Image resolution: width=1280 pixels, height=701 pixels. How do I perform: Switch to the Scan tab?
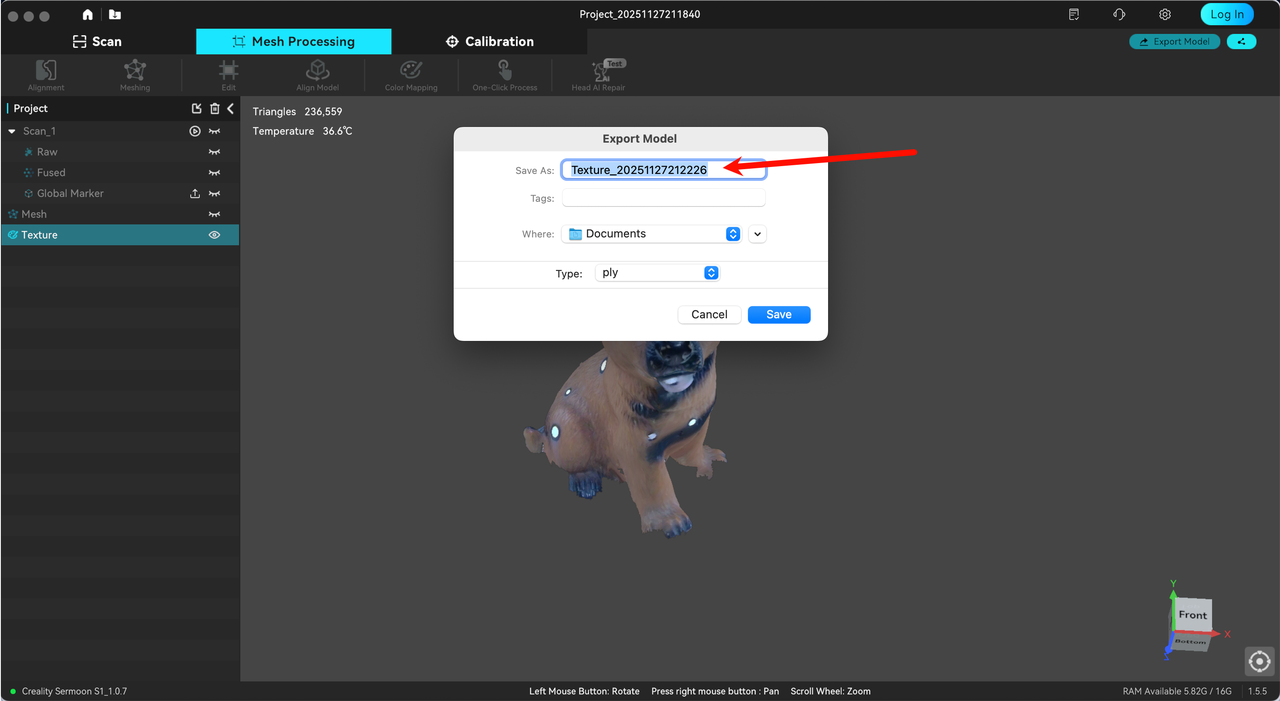97,41
